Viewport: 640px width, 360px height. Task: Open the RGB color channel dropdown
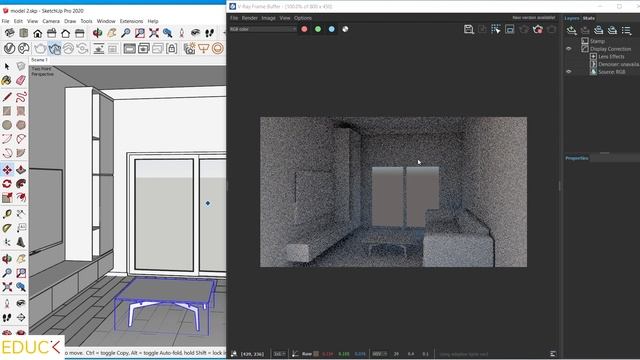[263, 29]
